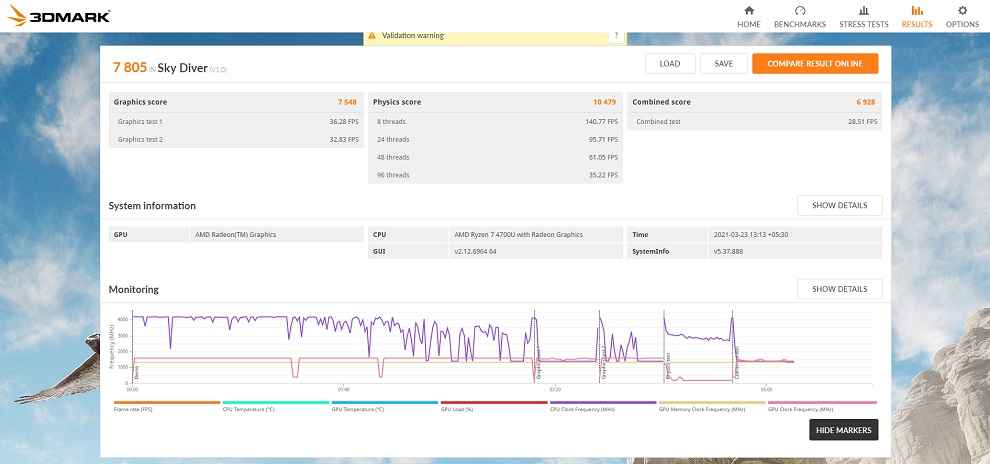
Task: Click the 35.22 FPS value
Action: click(603, 175)
